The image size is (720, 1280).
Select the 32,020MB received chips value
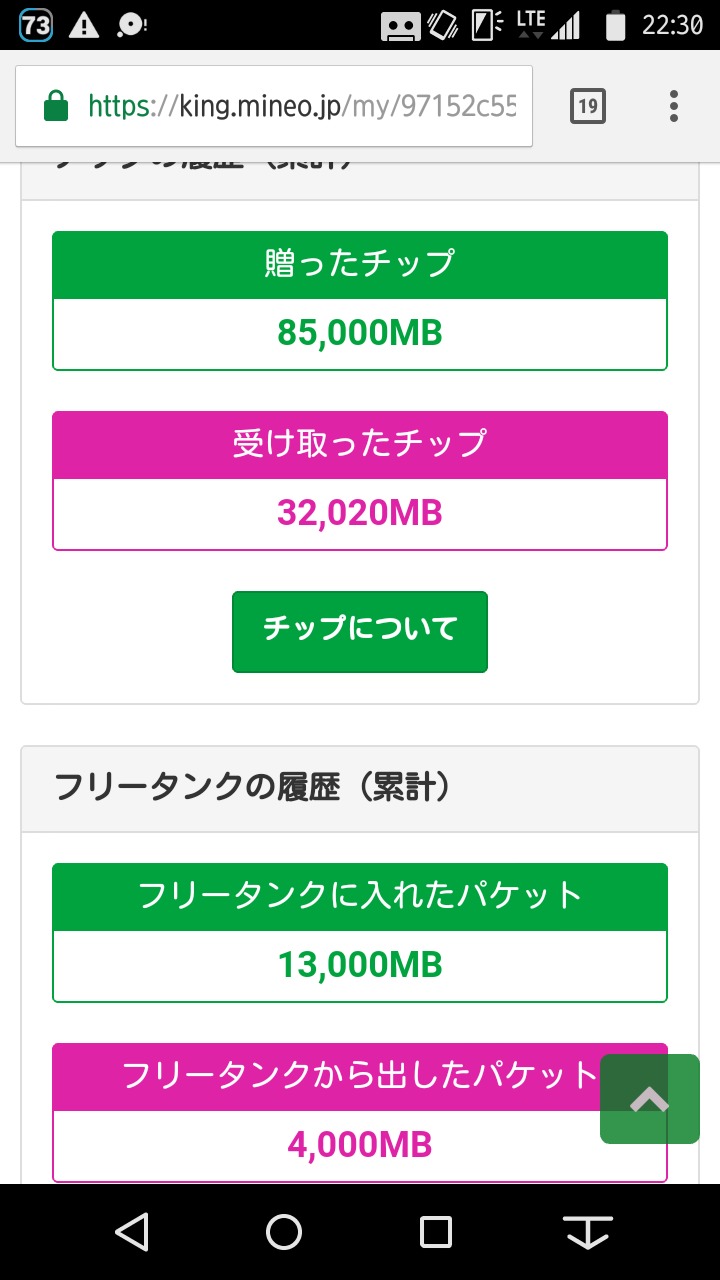click(360, 513)
